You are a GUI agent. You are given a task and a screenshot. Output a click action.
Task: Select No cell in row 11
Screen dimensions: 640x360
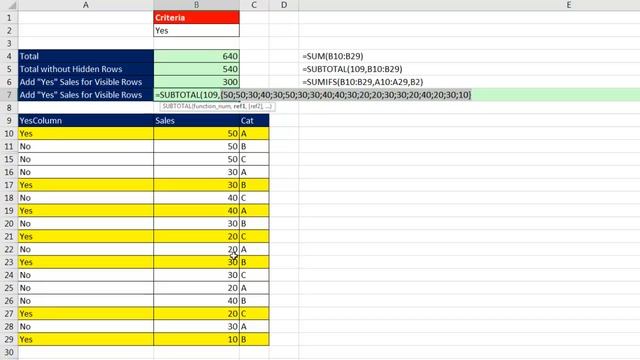86,146
